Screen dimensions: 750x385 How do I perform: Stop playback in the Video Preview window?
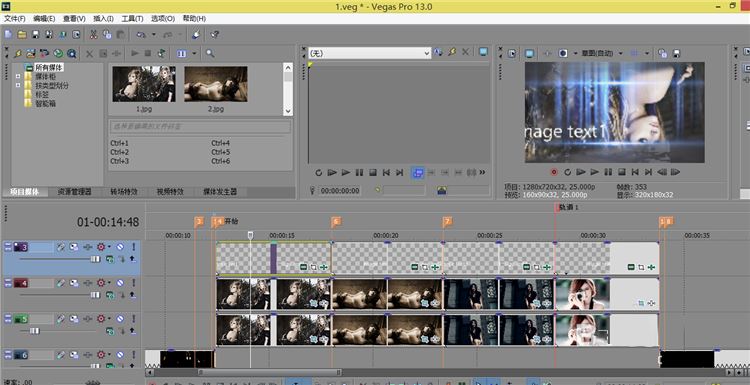click(x=621, y=172)
